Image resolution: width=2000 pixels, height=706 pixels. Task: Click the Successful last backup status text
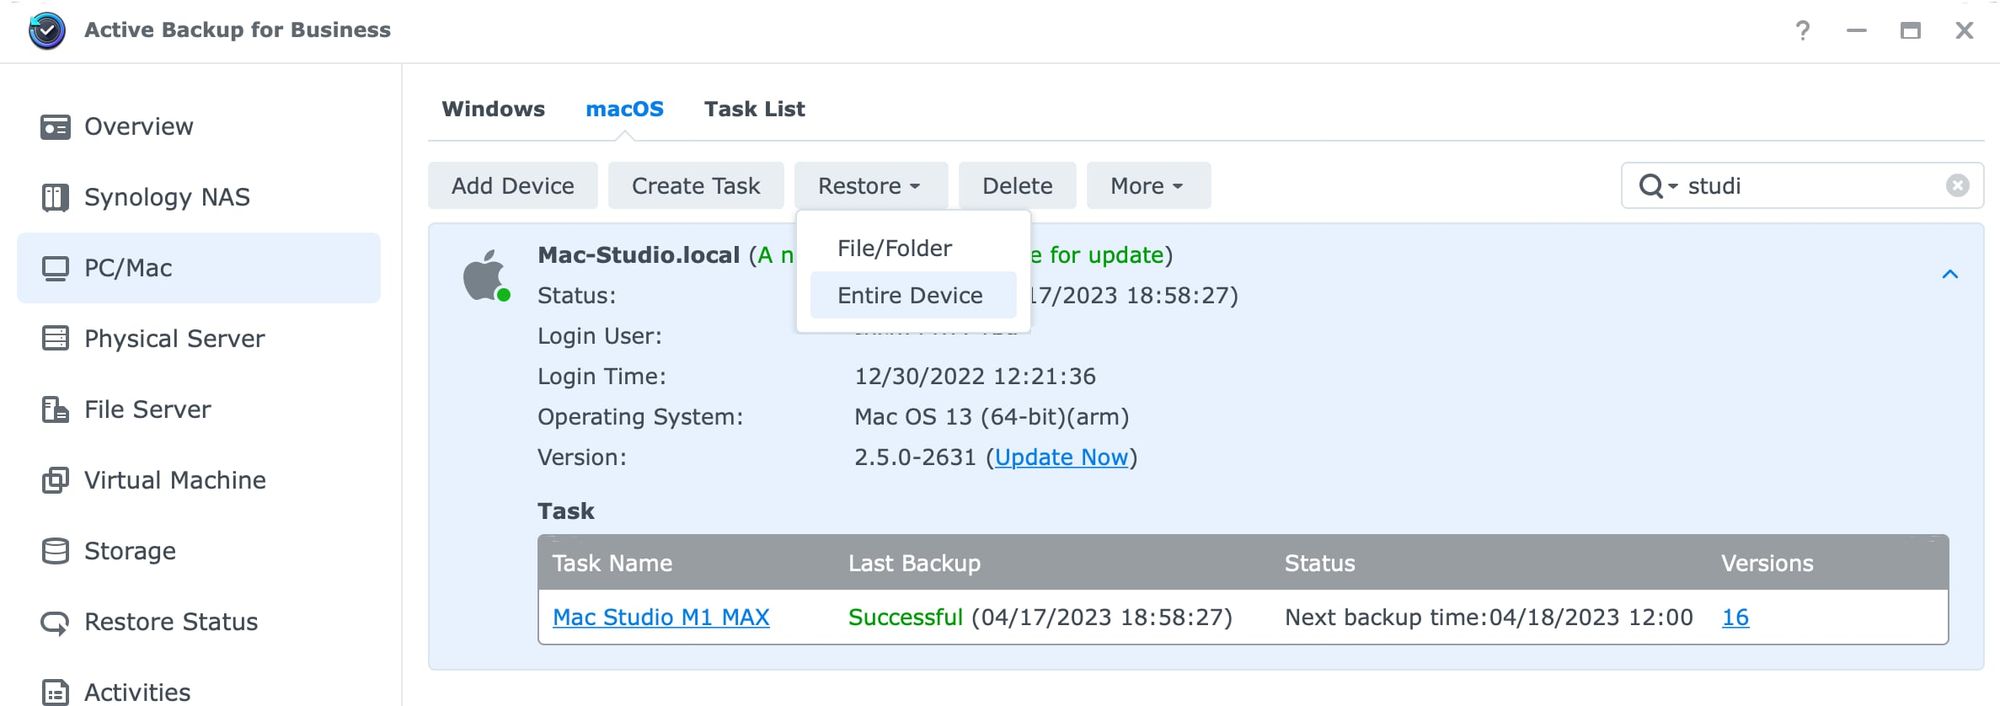point(905,617)
